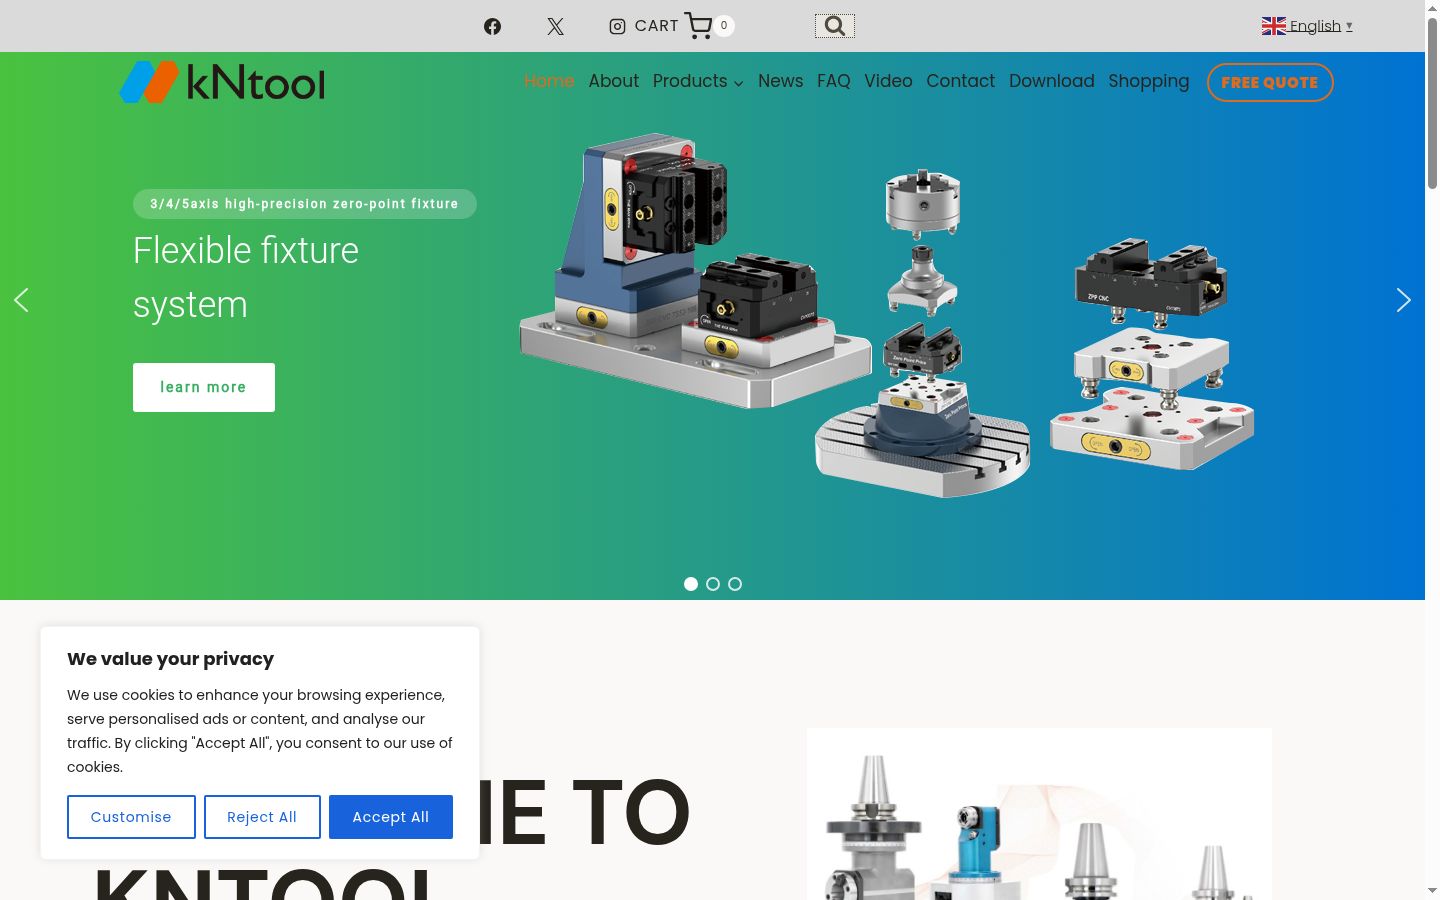Click the tool holders product image
The image size is (1440, 900).
click(x=1039, y=814)
